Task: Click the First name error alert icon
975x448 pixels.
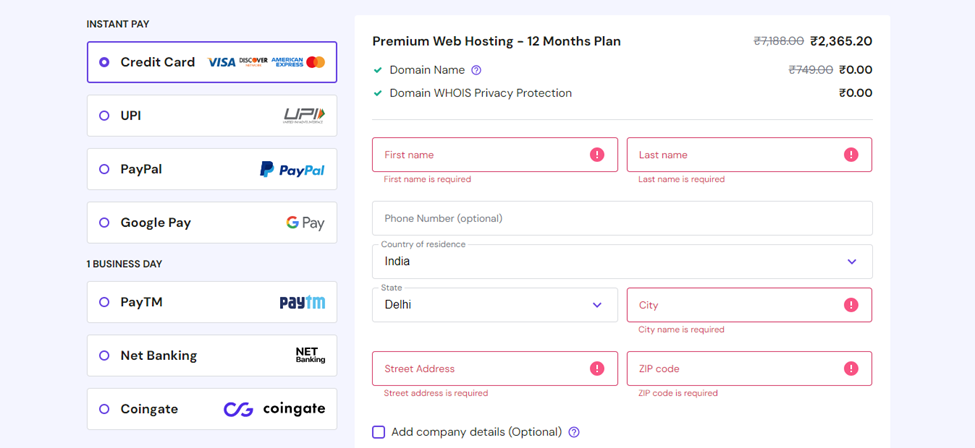Action: (x=597, y=154)
